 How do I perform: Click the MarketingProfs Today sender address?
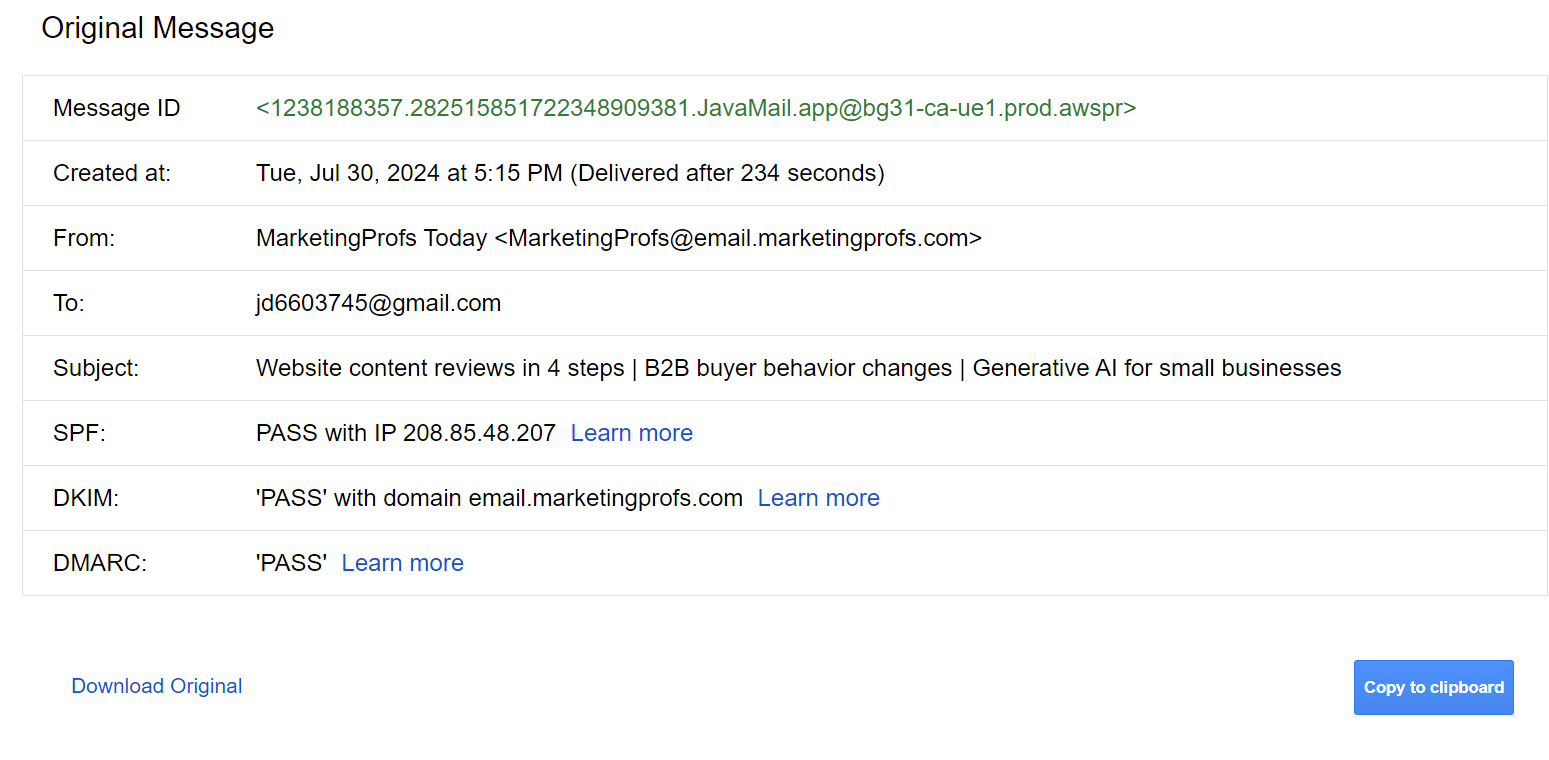pos(618,238)
